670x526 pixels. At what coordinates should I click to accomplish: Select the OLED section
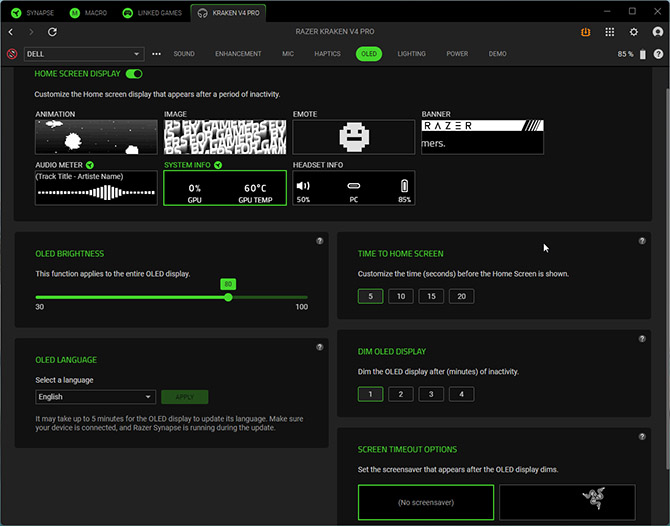pyautogui.click(x=369, y=54)
